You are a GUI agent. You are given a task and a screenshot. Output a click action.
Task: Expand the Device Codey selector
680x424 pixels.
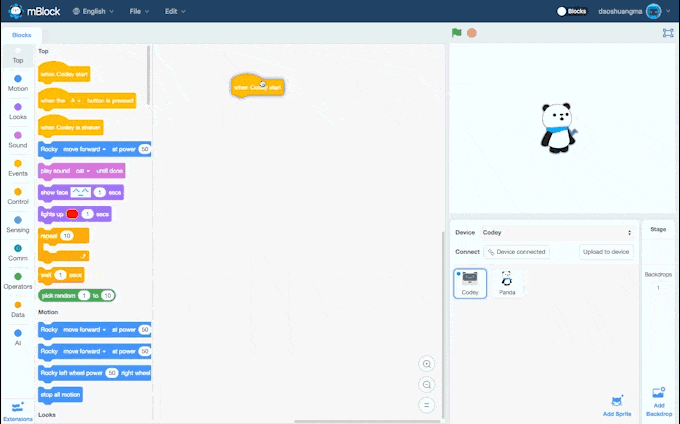[628, 232]
